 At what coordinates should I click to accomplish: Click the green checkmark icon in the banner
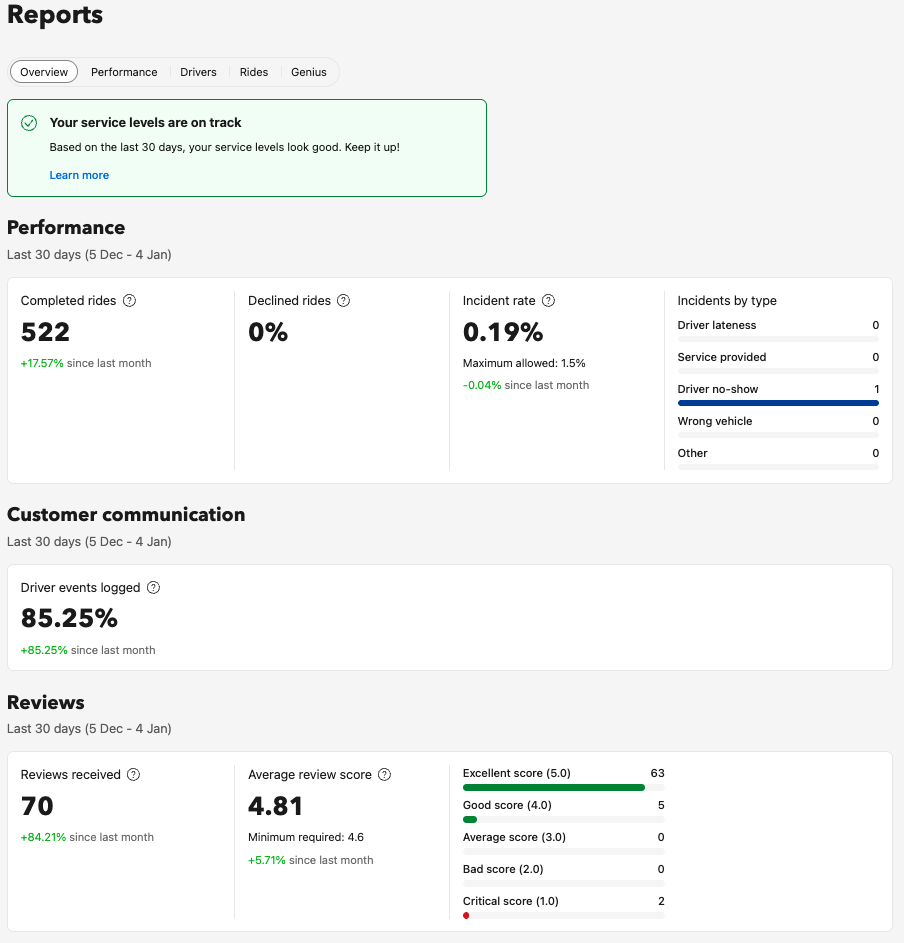click(x=29, y=123)
